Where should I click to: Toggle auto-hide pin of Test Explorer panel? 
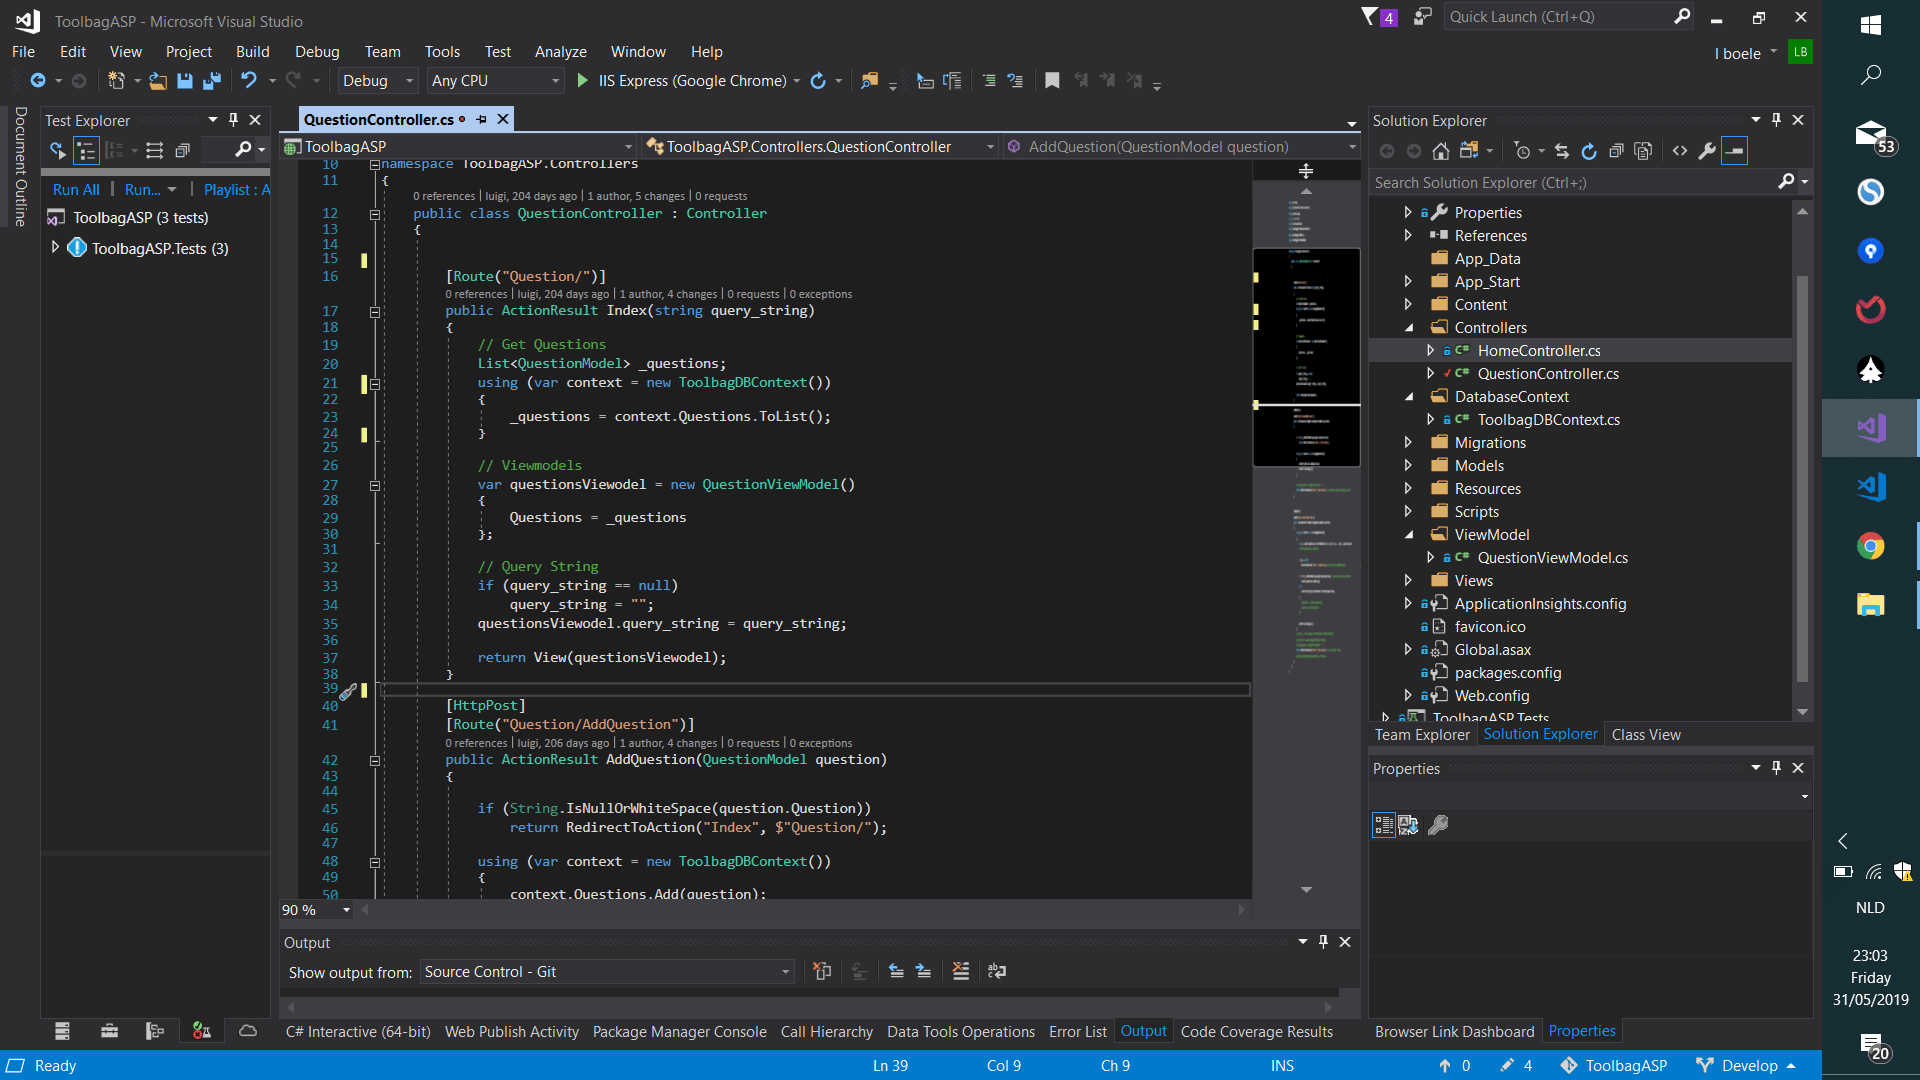(233, 120)
